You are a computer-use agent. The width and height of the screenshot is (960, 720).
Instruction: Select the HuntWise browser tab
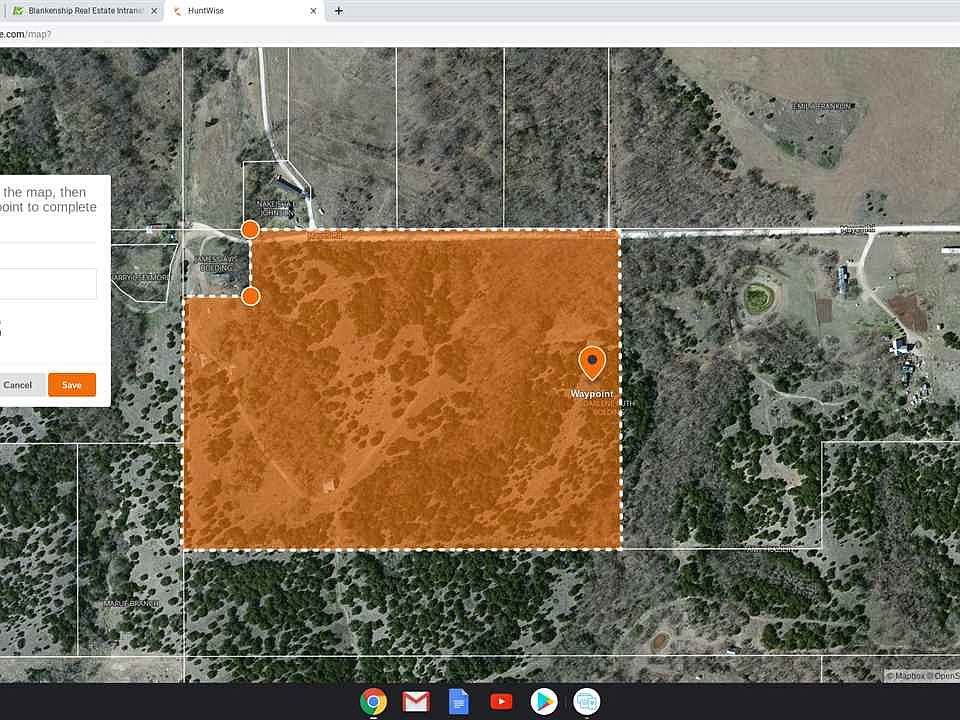click(x=245, y=11)
